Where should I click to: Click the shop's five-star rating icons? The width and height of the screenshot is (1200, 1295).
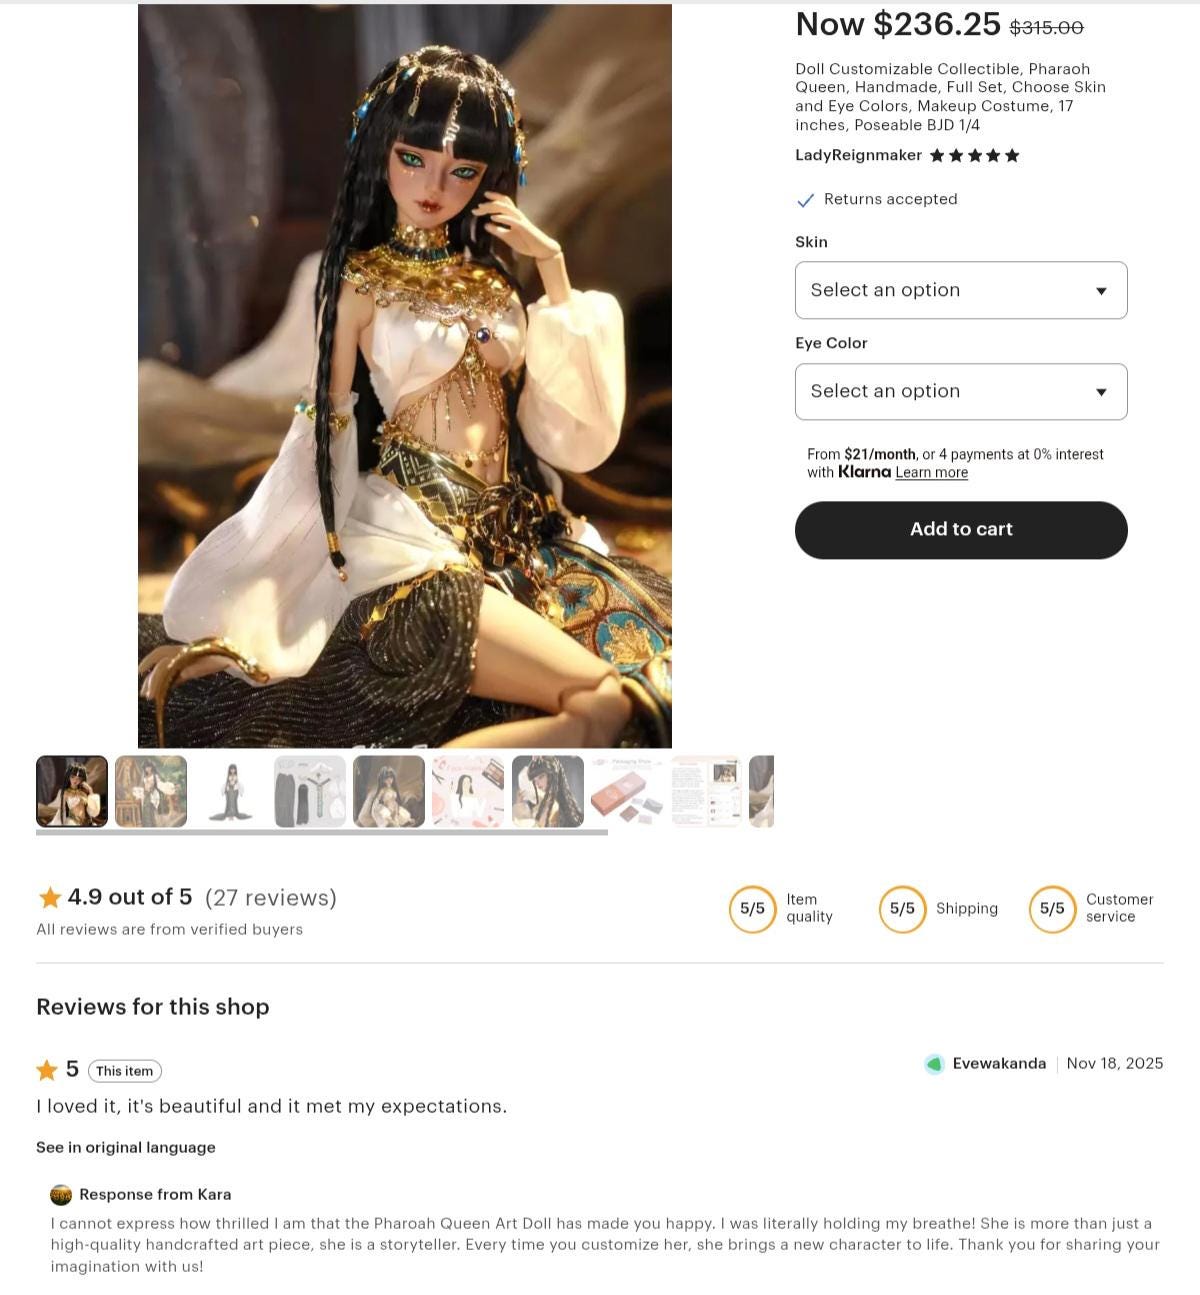pyautogui.click(x=974, y=155)
